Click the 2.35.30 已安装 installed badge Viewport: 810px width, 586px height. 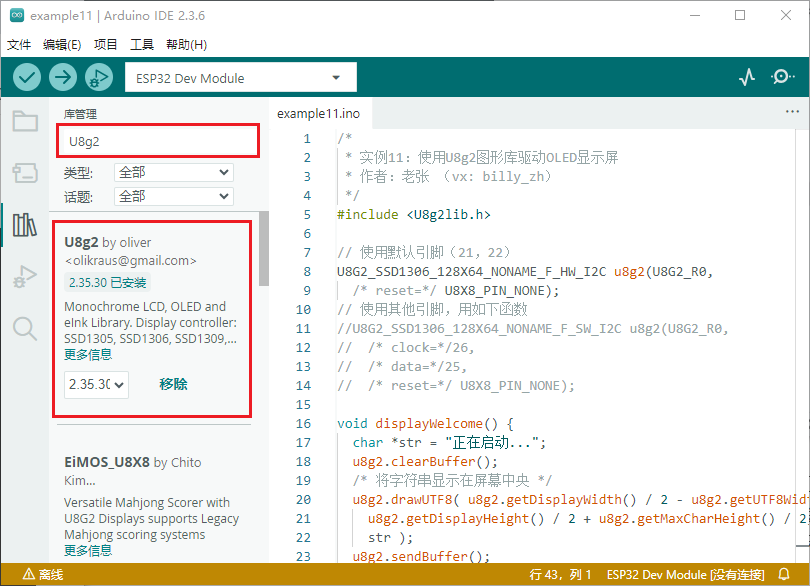pyautogui.click(x=107, y=283)
